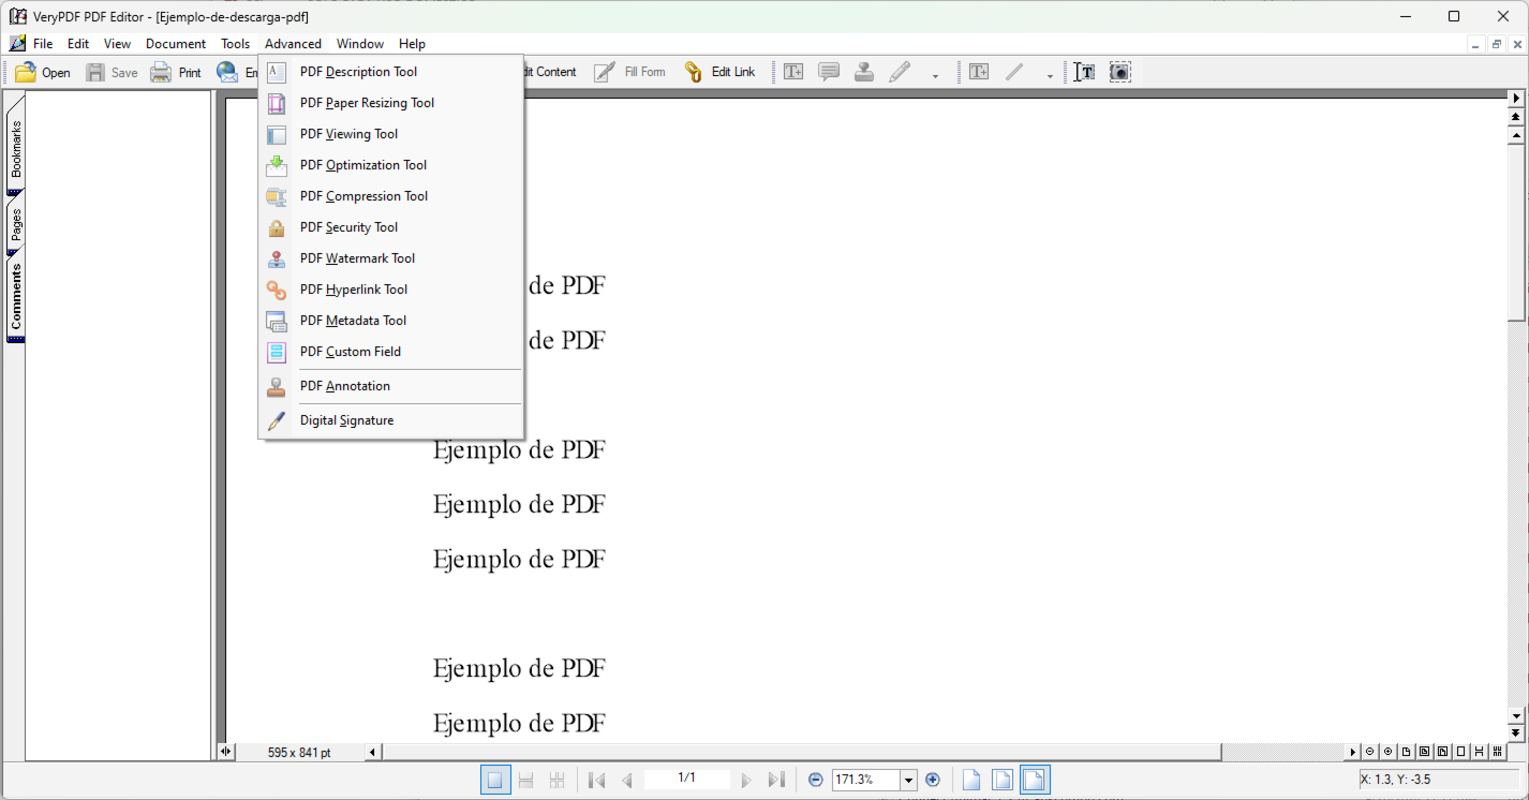Open the View menu
Image resolution: width=1529 pixels, height=800 pixels.
tap(117, 44)
